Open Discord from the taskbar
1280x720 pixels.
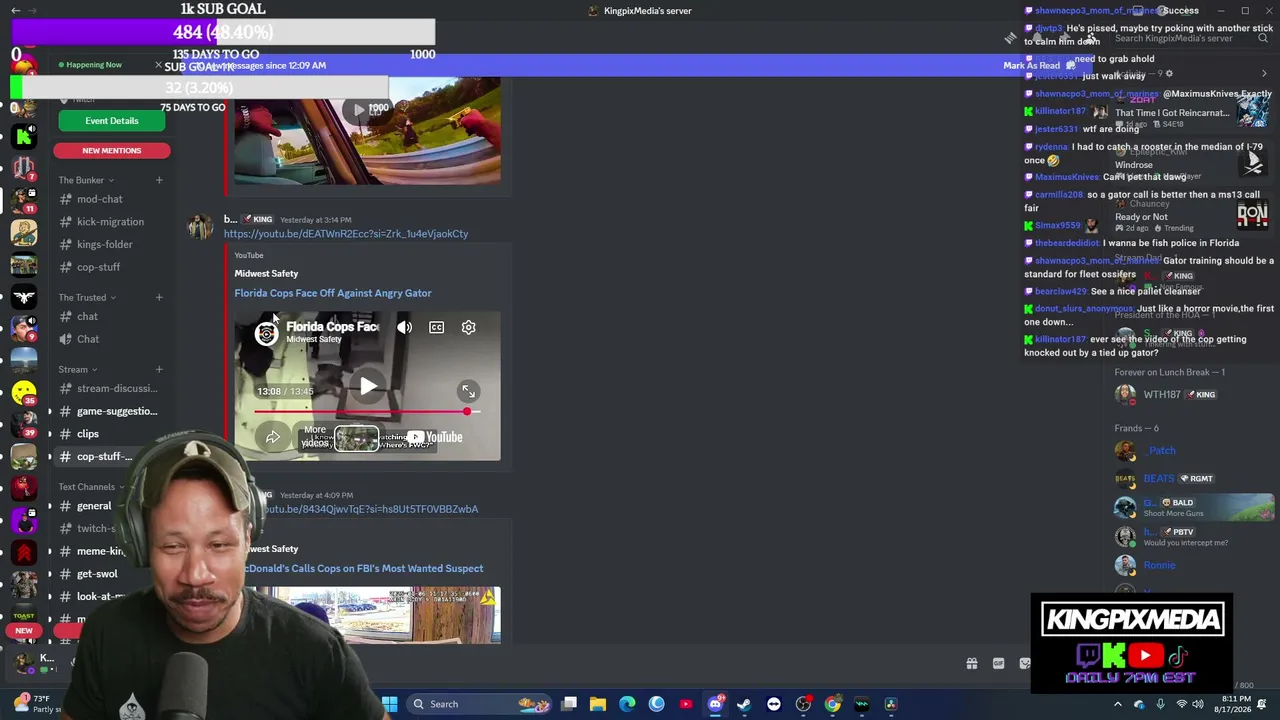pos(715,704)
